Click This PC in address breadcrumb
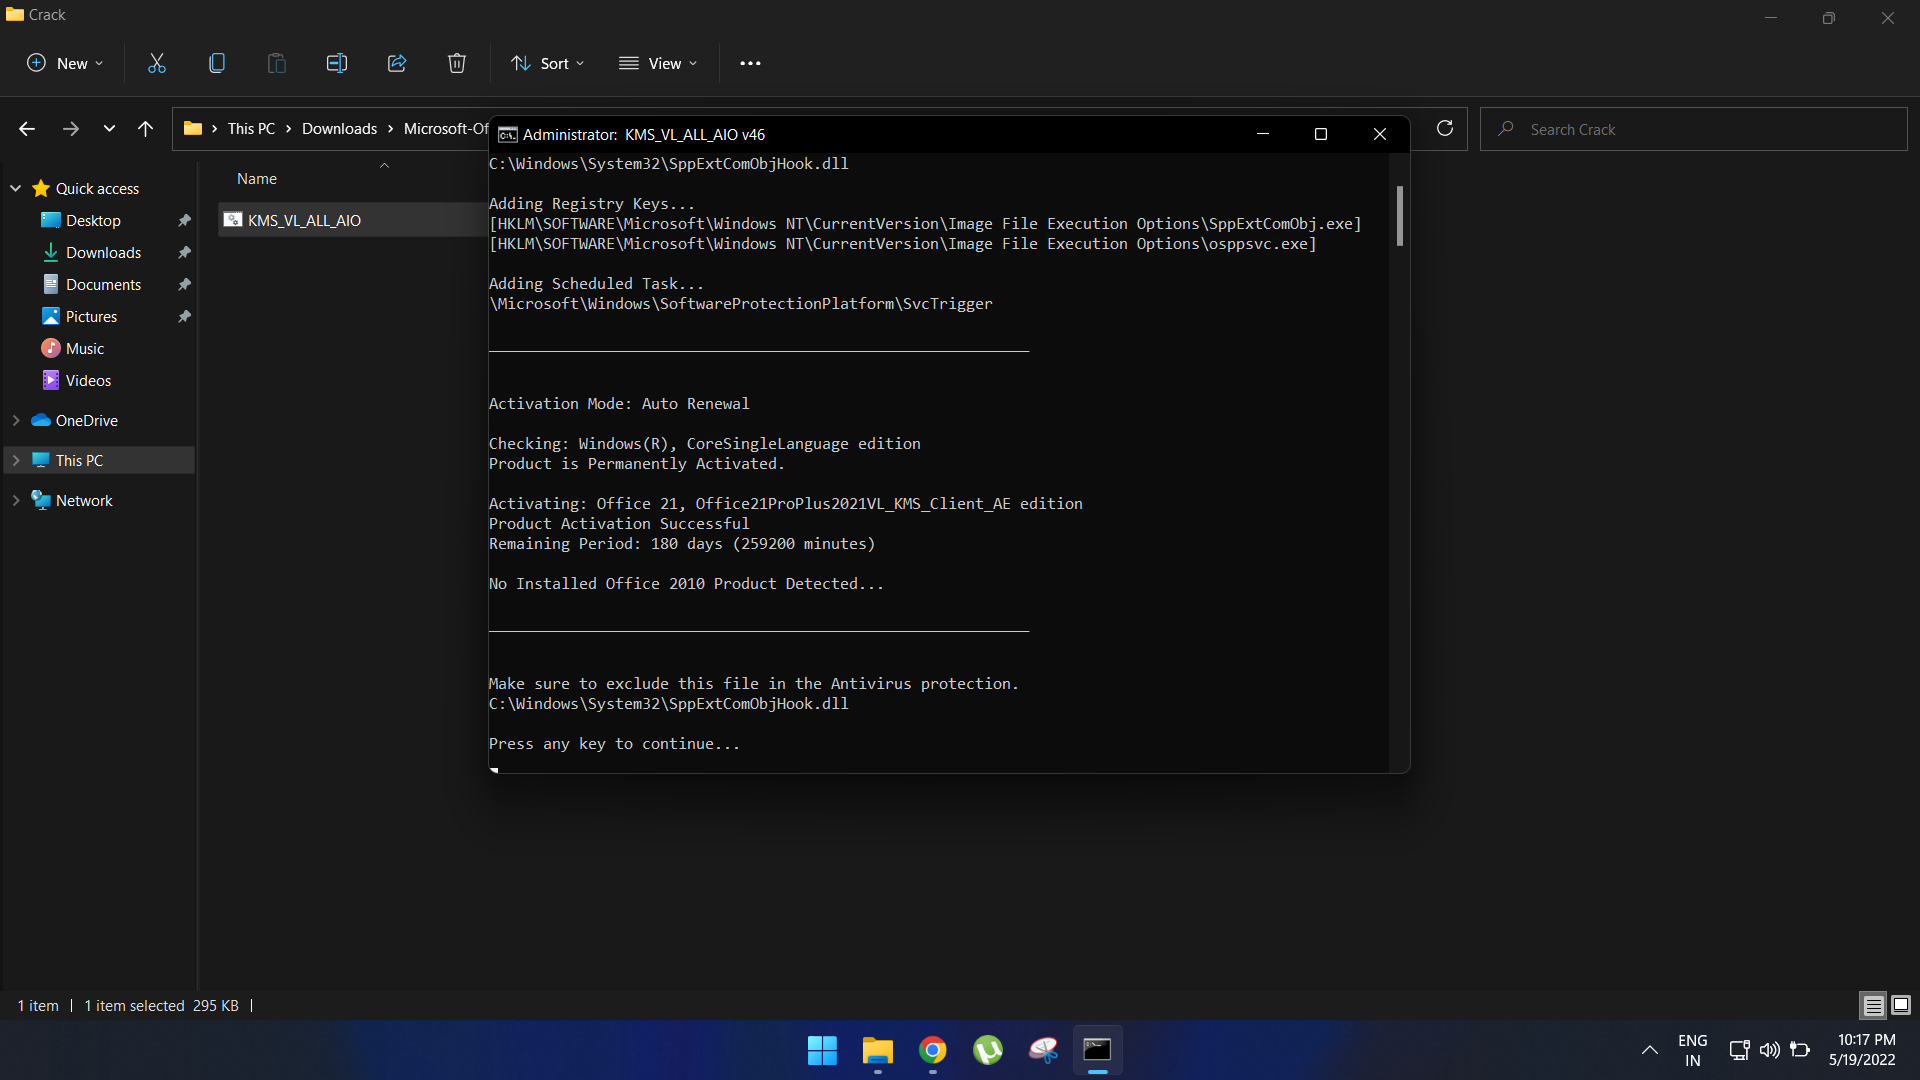 (x=251, y=128)
